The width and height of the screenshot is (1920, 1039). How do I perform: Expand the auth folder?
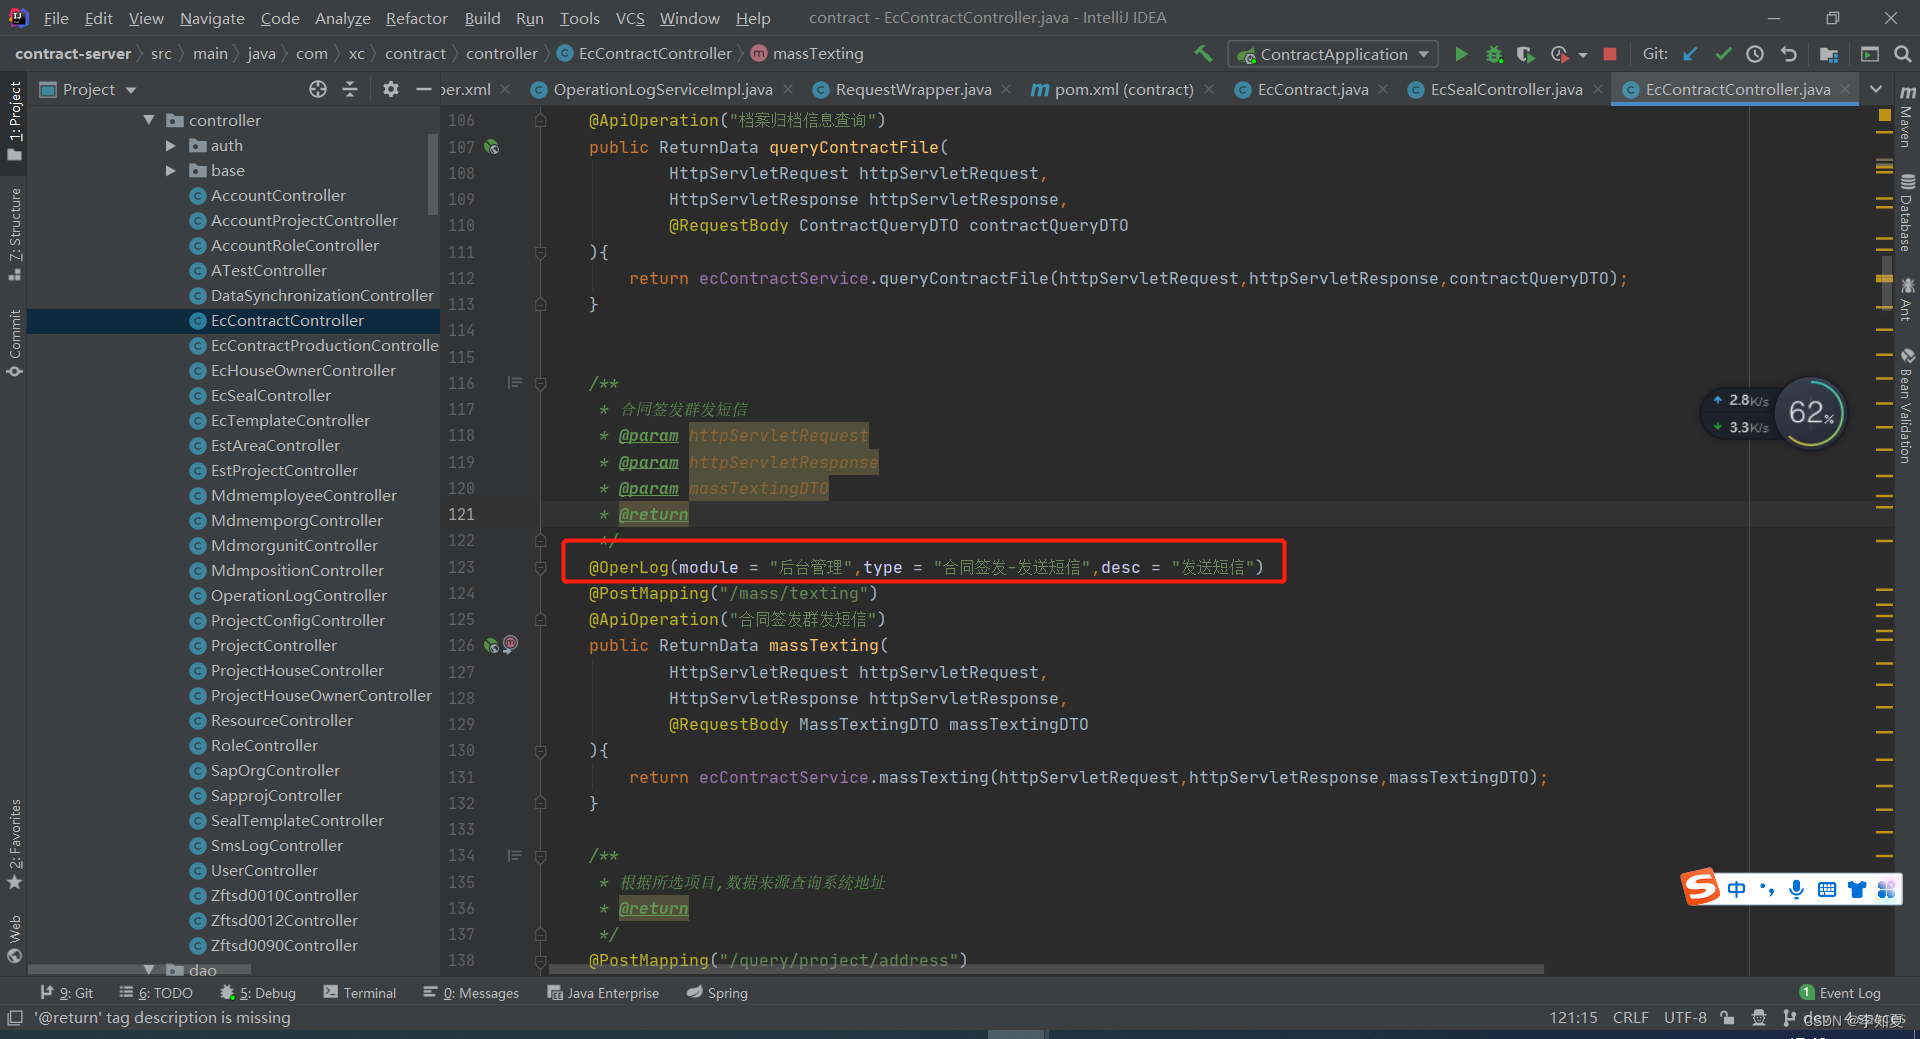tap(171, 145)
